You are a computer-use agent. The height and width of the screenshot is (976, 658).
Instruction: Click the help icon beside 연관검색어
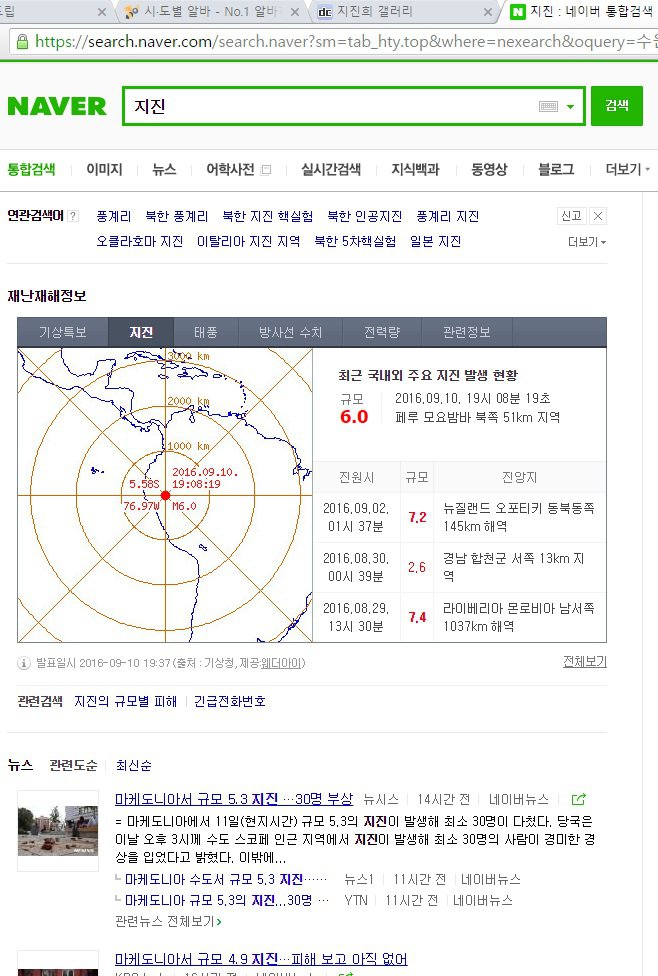click(x=73, y=216)
